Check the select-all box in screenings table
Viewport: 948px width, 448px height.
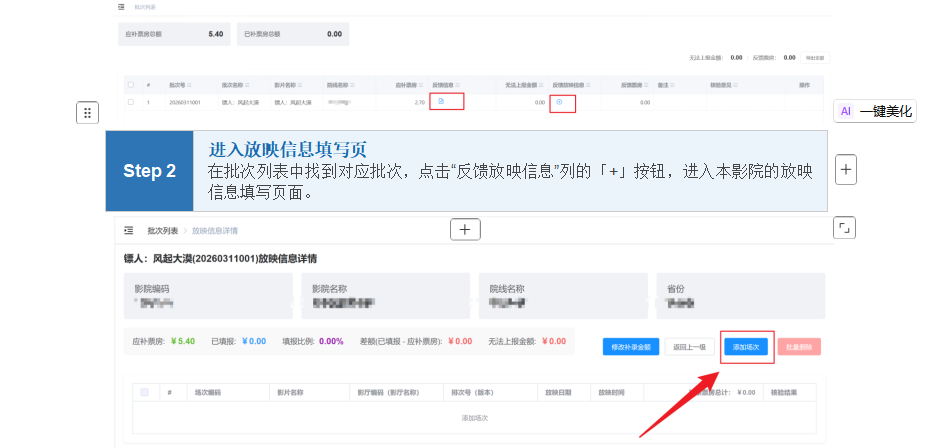click(145, 392)
